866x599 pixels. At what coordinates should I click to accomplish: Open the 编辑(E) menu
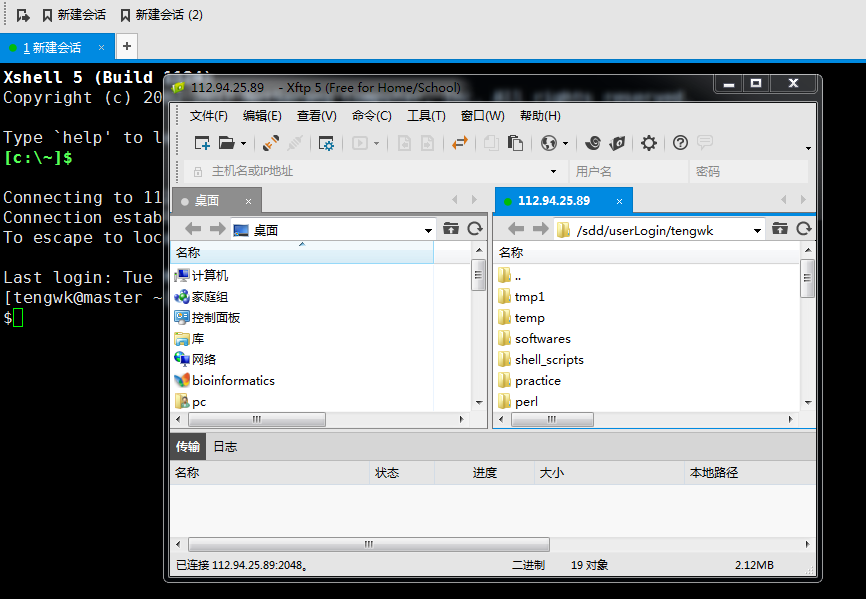262,116
